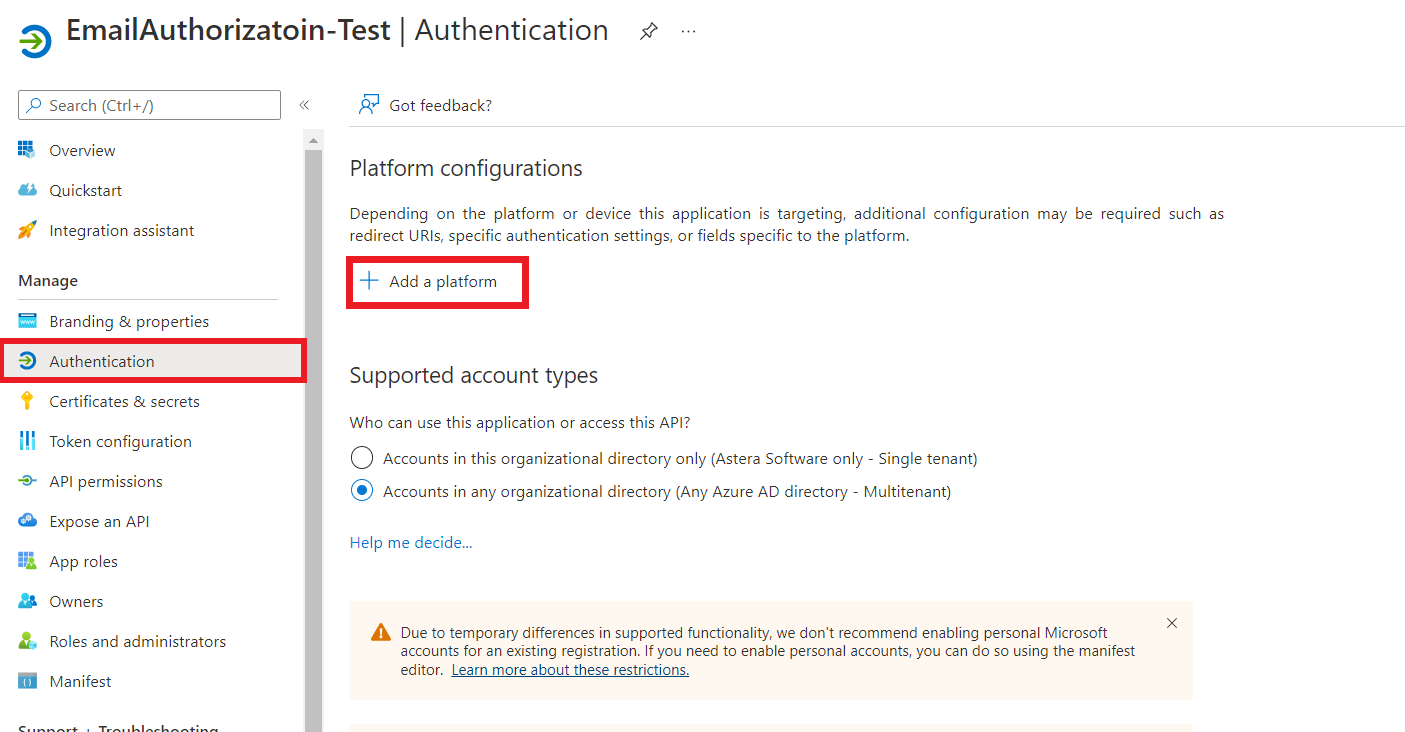Open Branding & properties page
This screenshot has height=732, width=1405.
coord(129,321)
